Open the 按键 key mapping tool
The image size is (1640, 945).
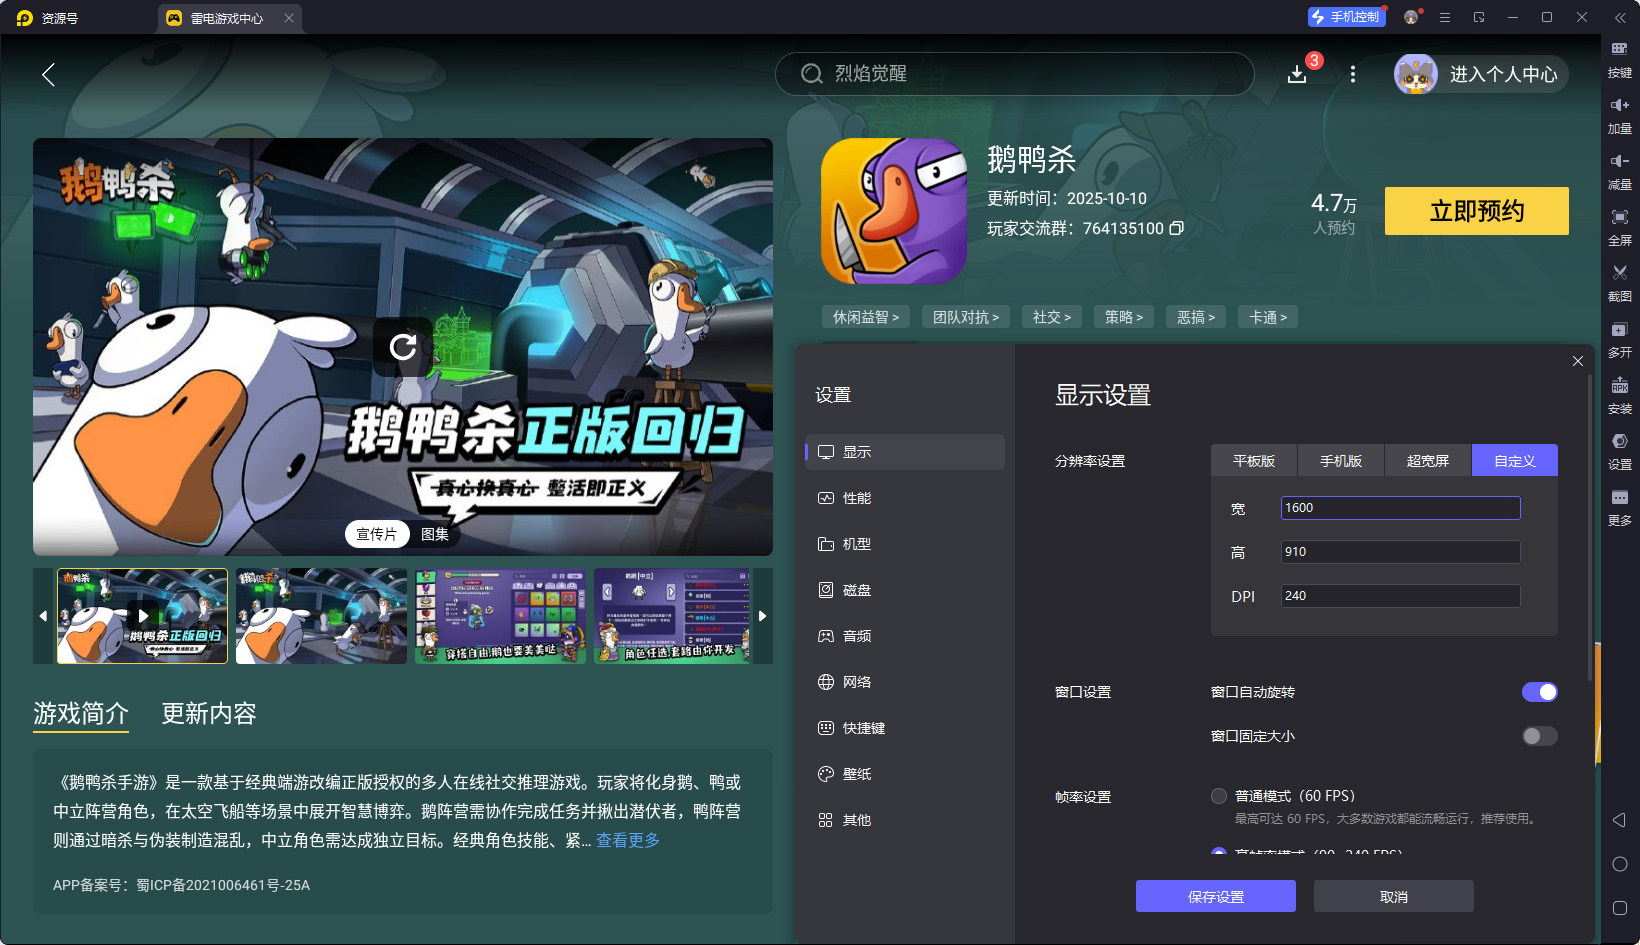1620,57
